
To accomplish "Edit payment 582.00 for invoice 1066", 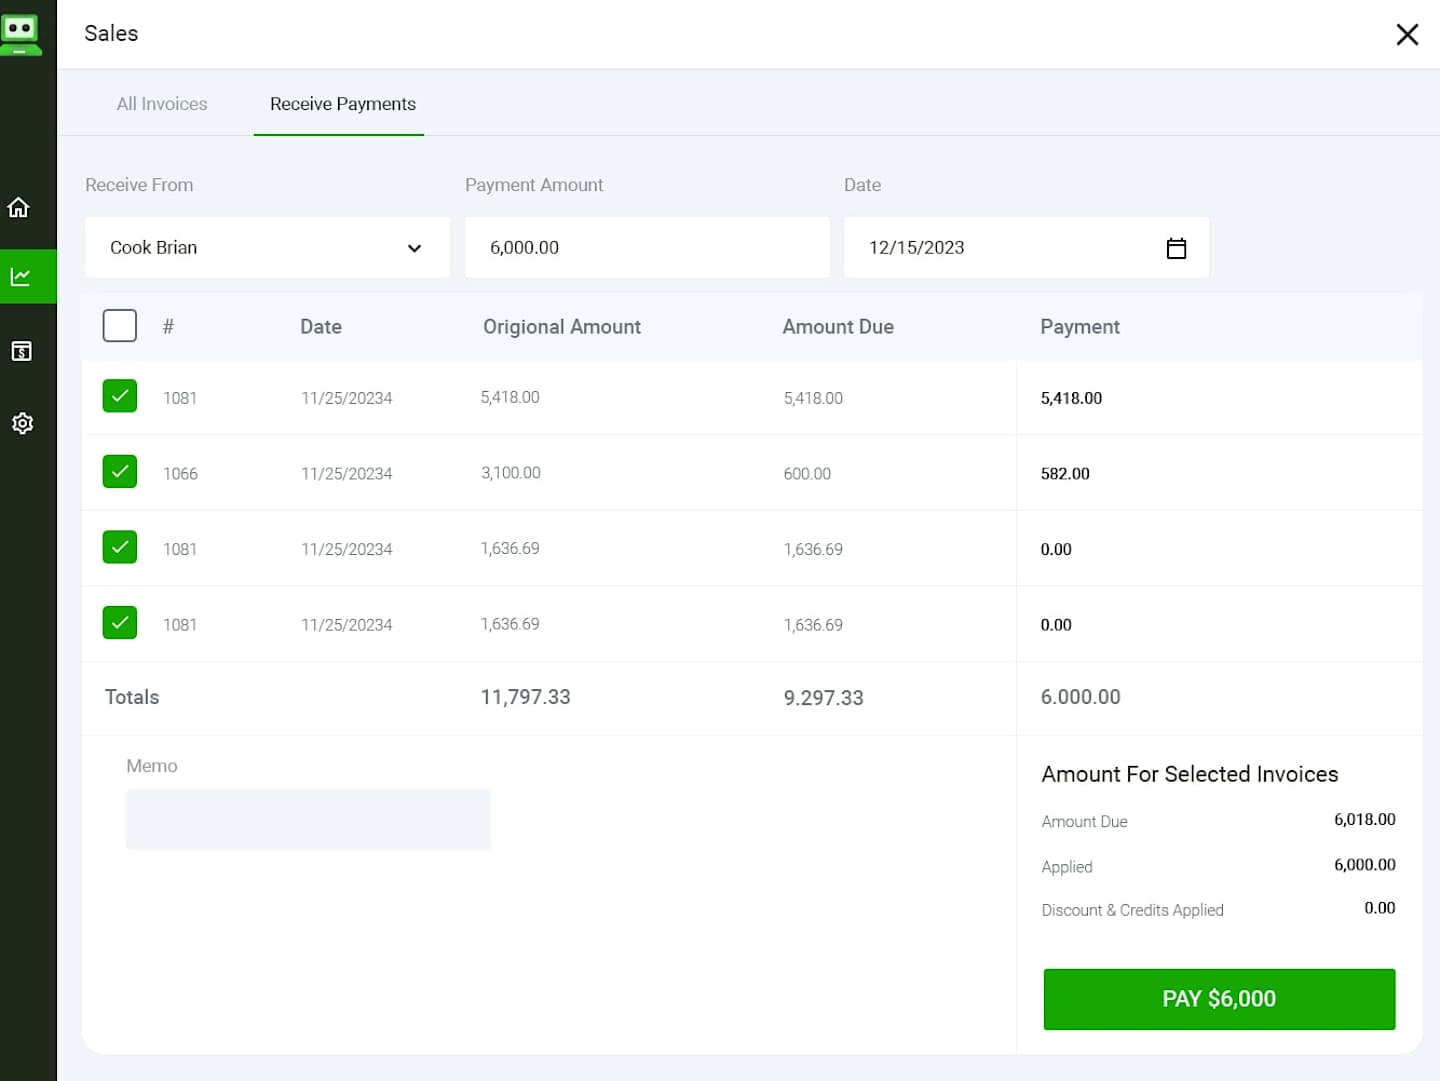I will [1065, 474].
